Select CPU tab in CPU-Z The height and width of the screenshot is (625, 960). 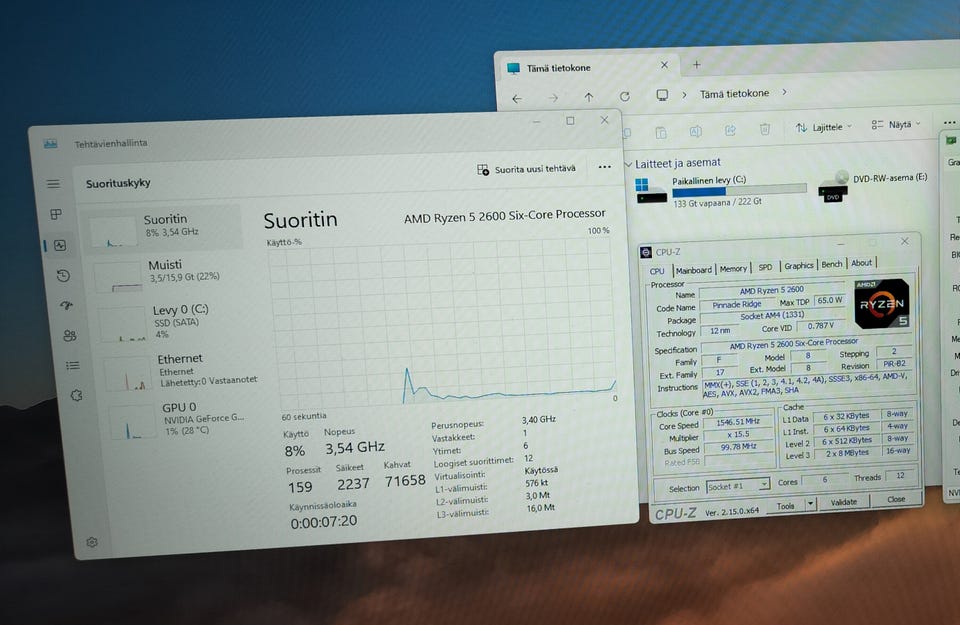[x=657, y=271]
